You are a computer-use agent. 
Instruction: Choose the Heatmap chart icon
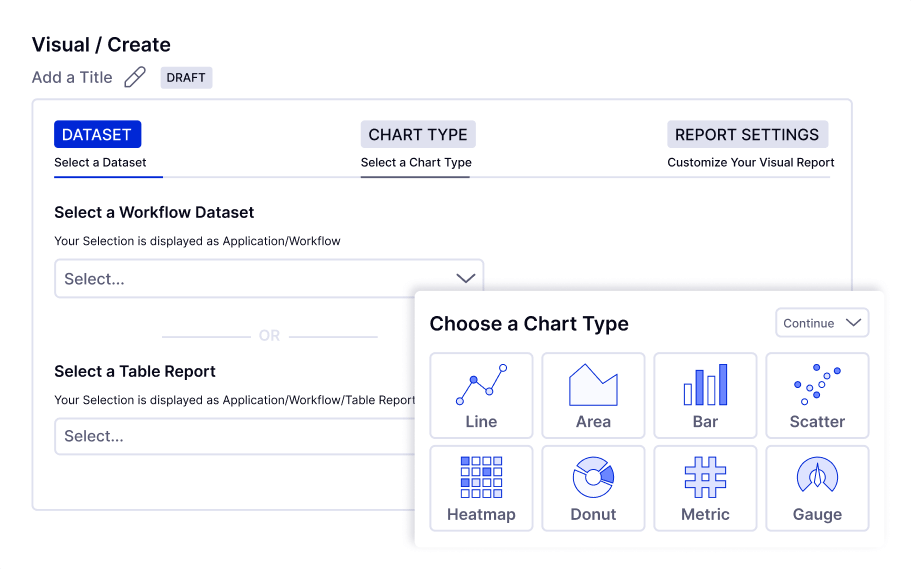click(x=481, y=478)
